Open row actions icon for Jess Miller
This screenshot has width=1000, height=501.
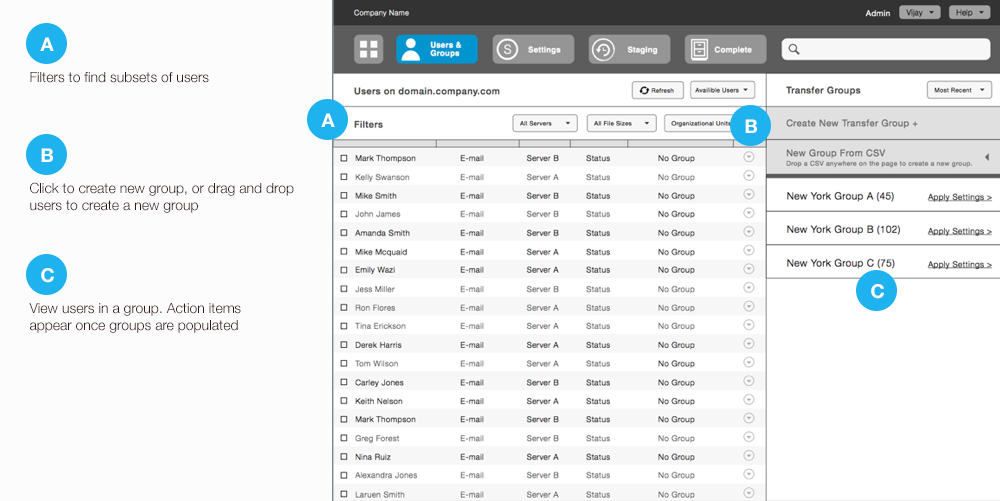(x=749, y=288)
